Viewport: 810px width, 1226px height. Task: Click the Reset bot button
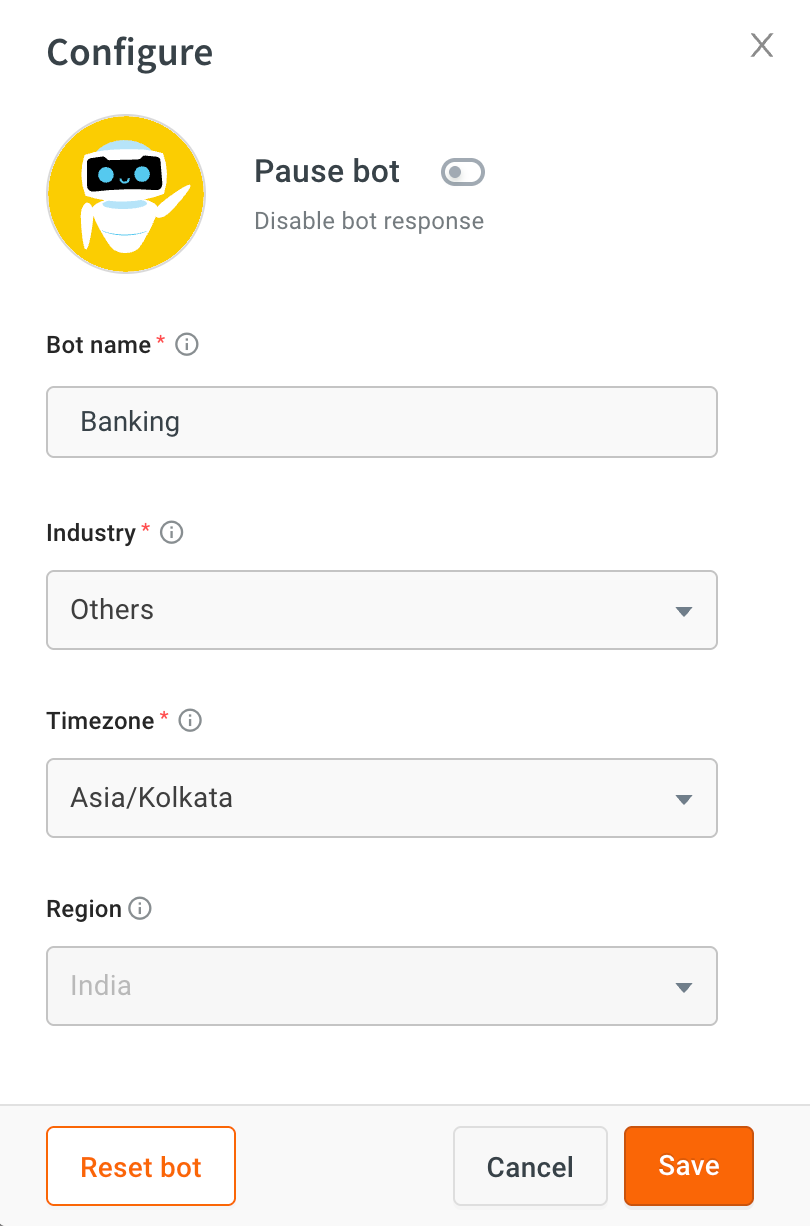141,1166
